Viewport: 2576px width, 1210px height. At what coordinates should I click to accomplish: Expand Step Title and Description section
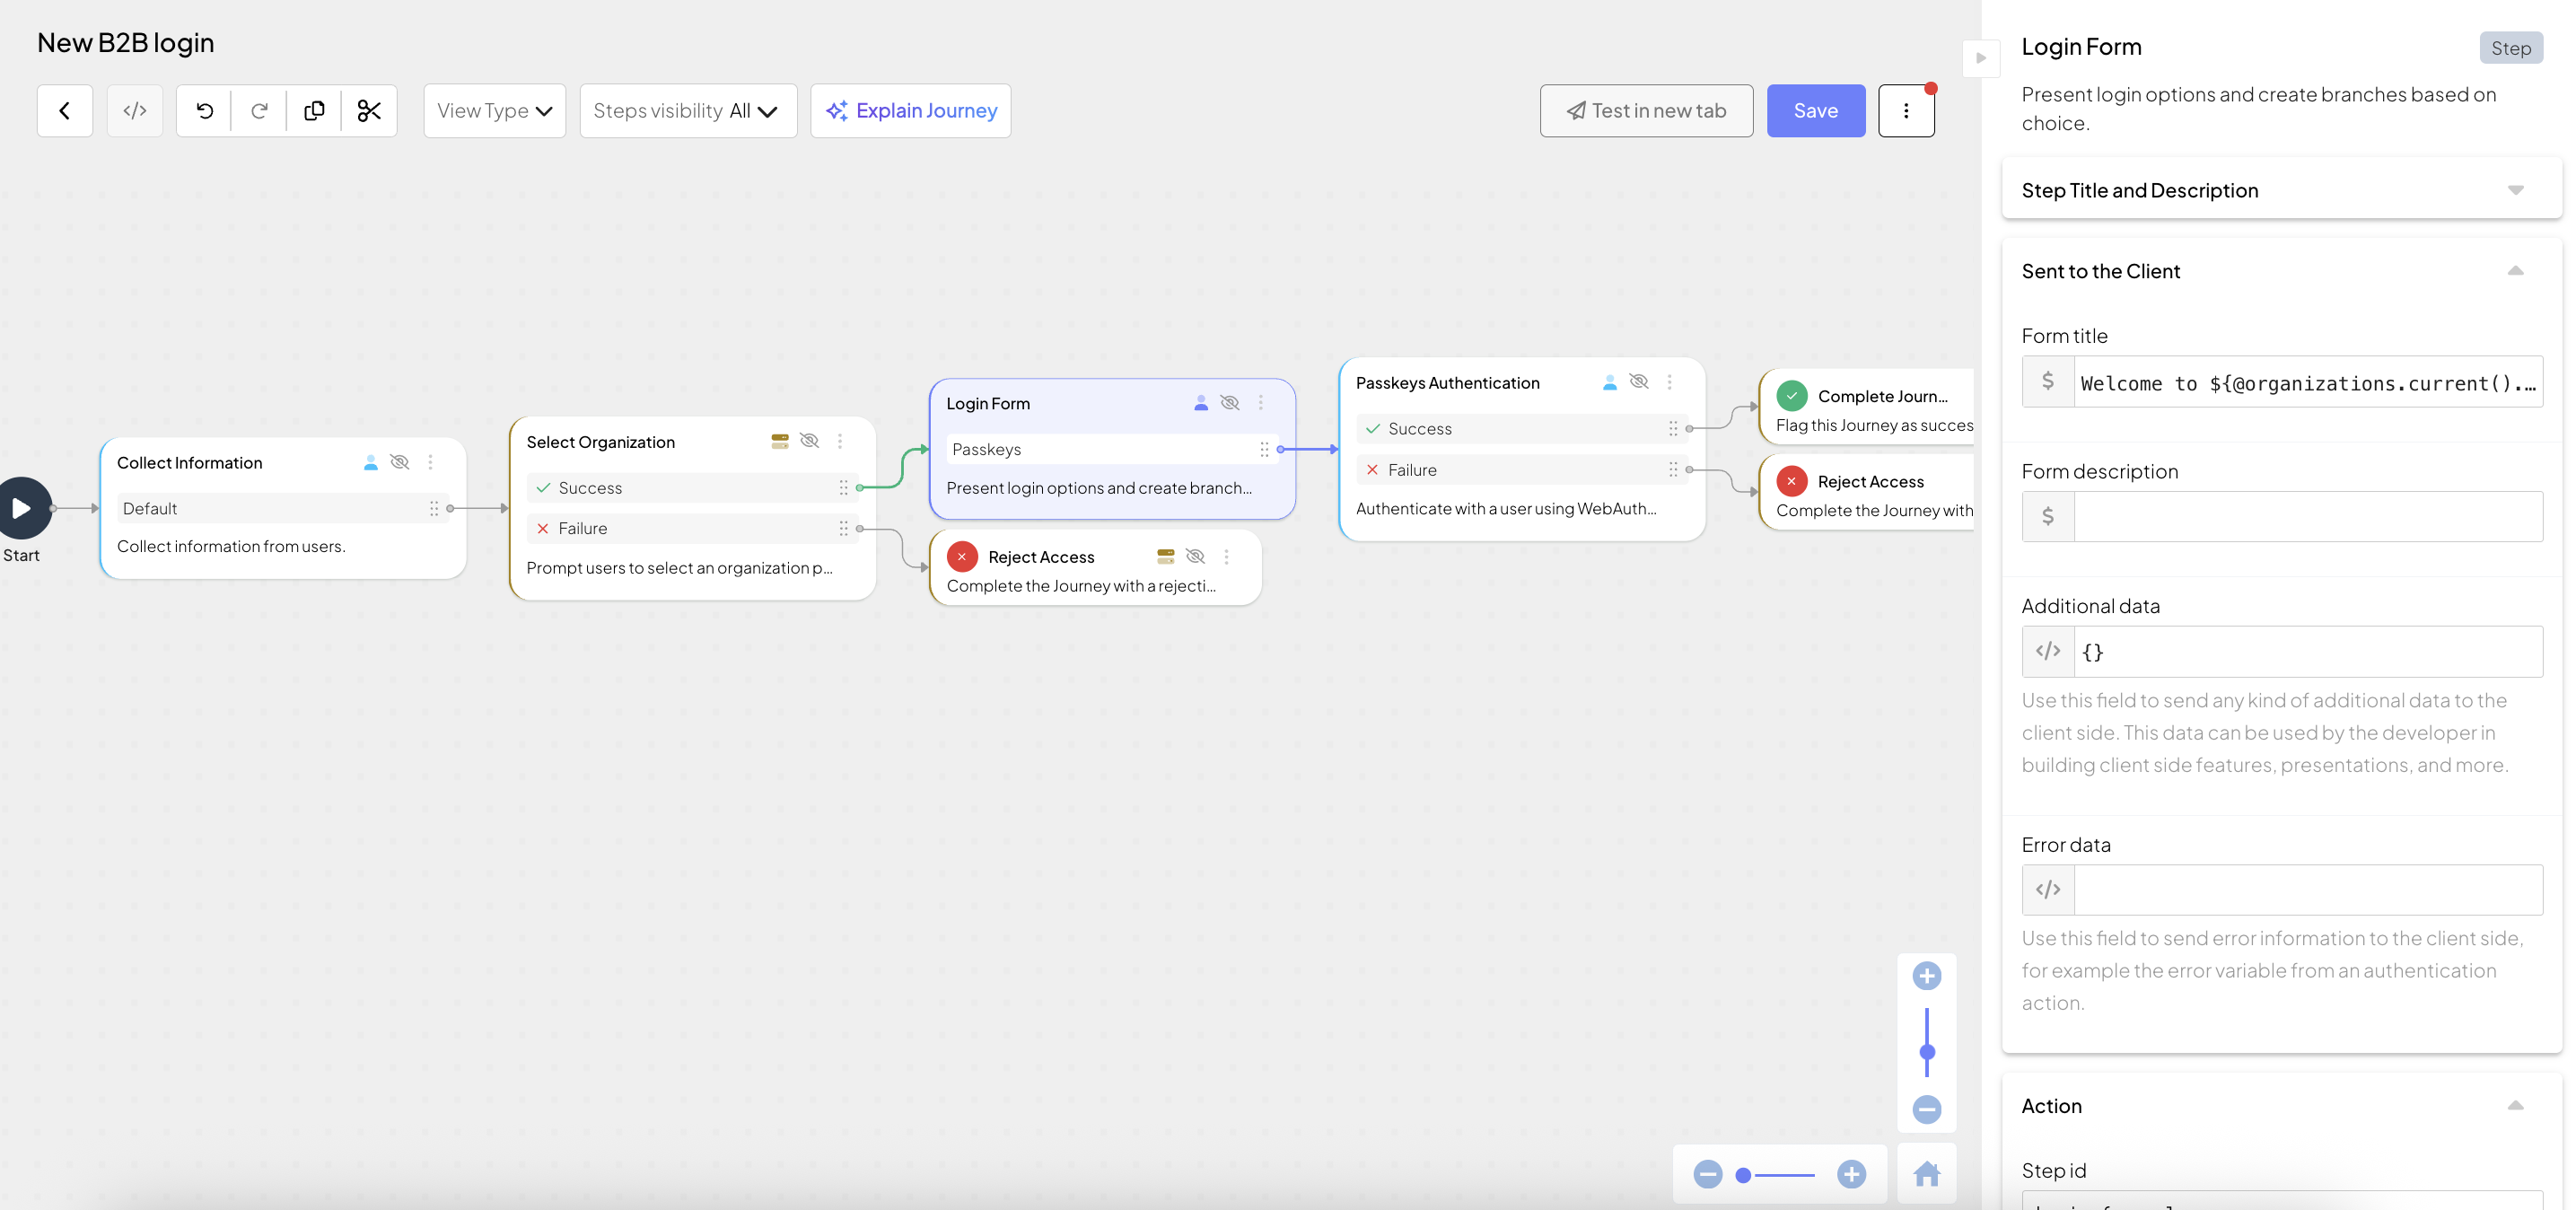pos(2517,190)
